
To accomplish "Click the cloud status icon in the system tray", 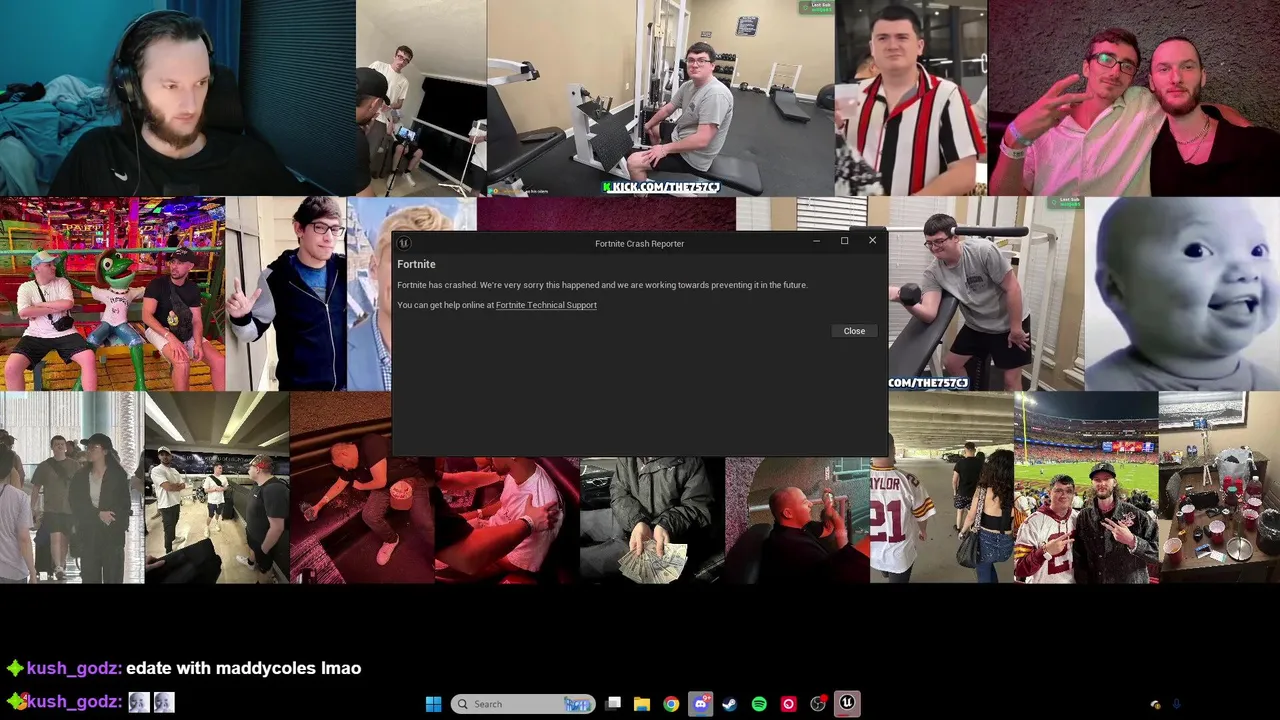I will [1156, 704].
